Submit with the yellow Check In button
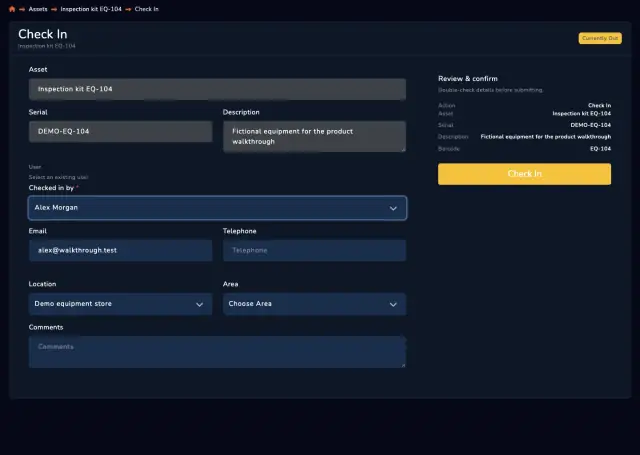This screenshot has width=640, height=455. pos(524,174)
